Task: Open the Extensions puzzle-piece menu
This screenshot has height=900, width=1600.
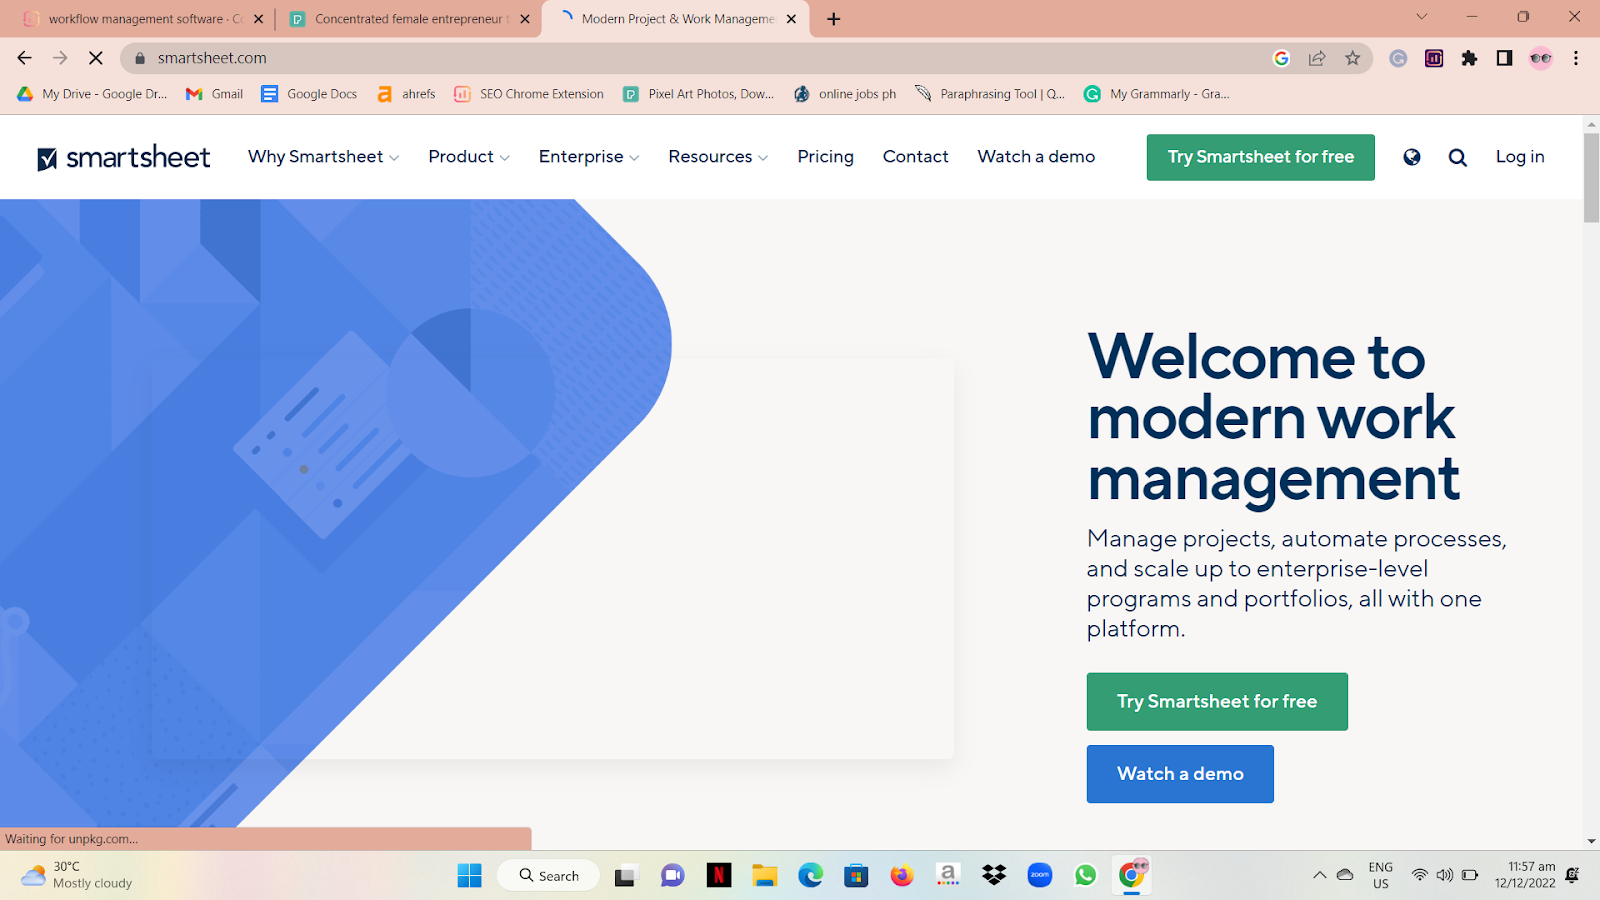Action: 1469,58
